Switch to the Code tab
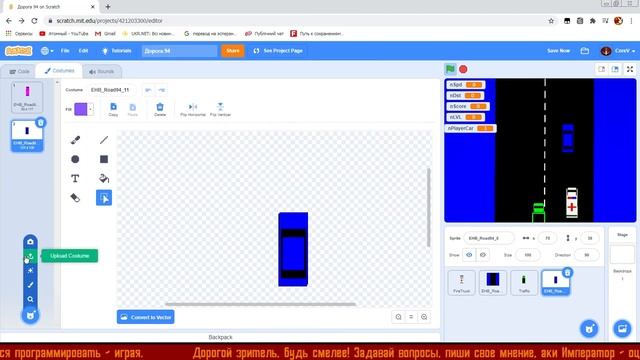Screen dimensions: 640x360 pyautogui.click(x=19, y=71)
